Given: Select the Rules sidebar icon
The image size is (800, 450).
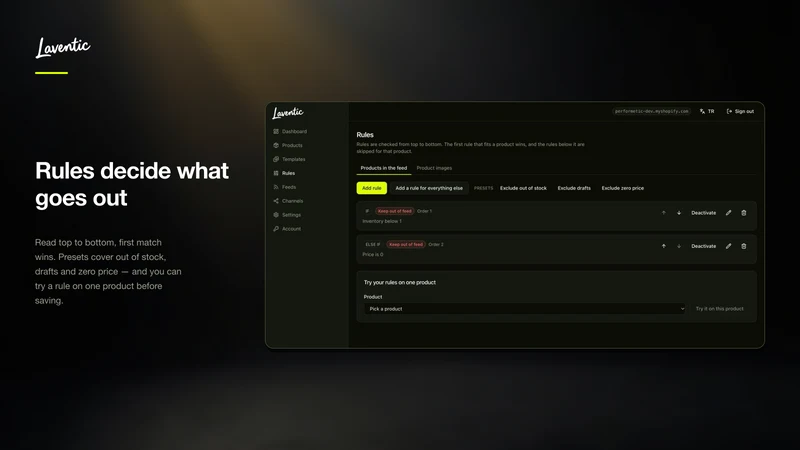Looking at the screenshot, I should click(x=276, y=173).
